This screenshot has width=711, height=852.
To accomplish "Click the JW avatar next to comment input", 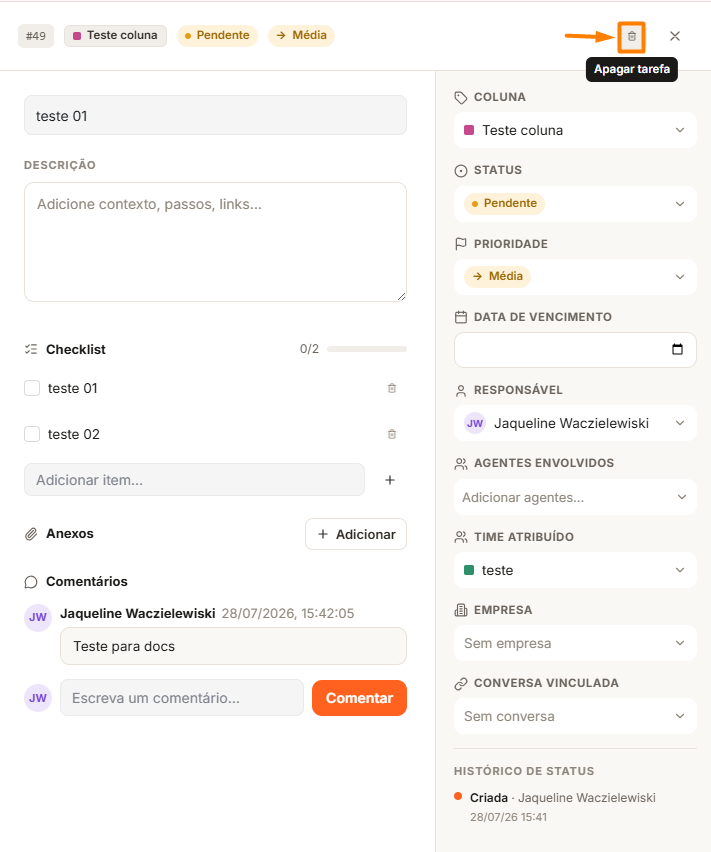I will (x=38, y=698).
